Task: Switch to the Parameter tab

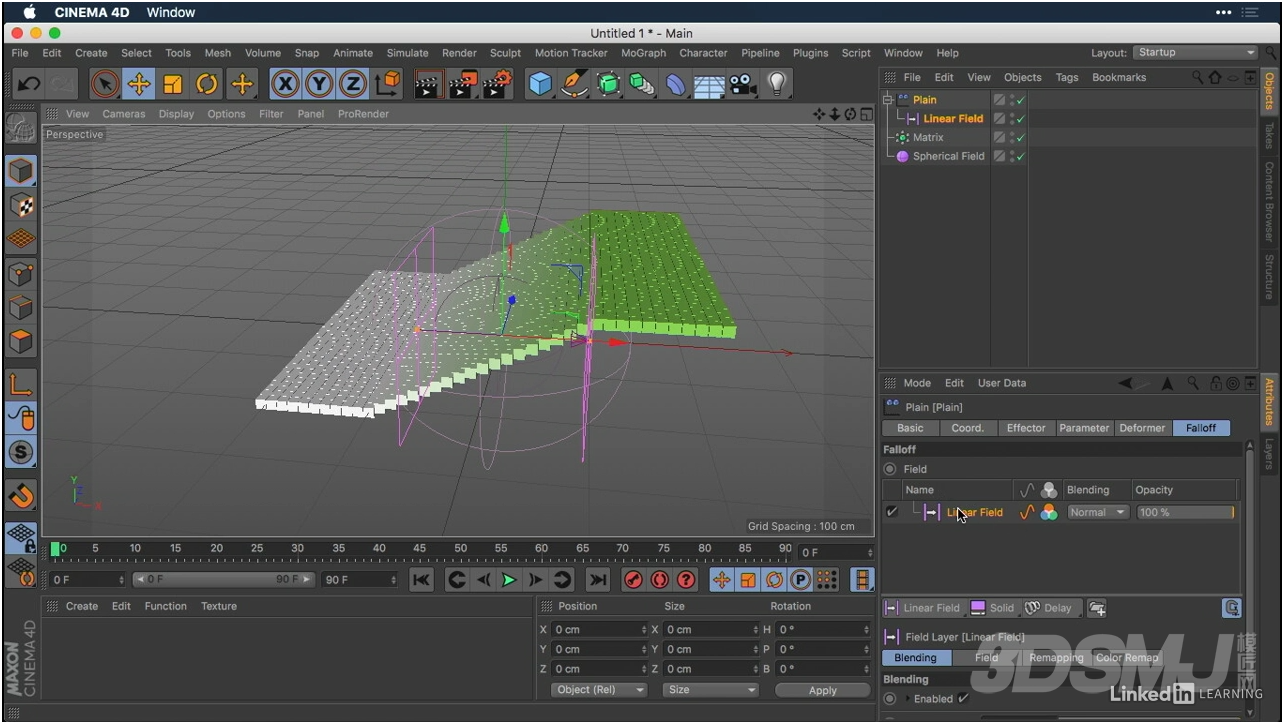Action: tap(1084, 428)
